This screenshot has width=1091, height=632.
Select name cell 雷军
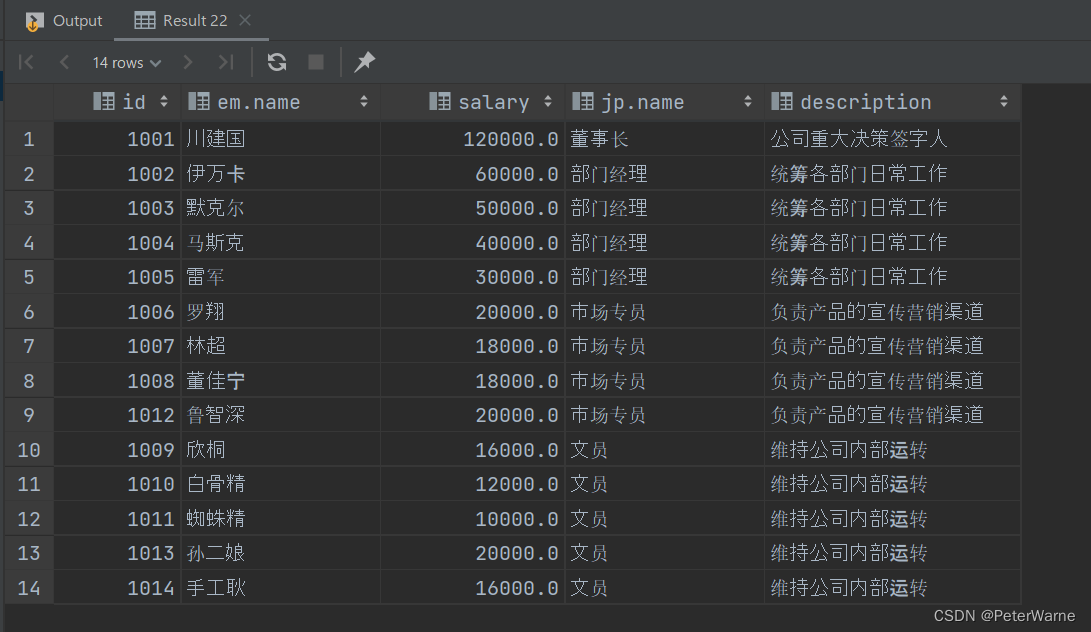pos(280,277)
